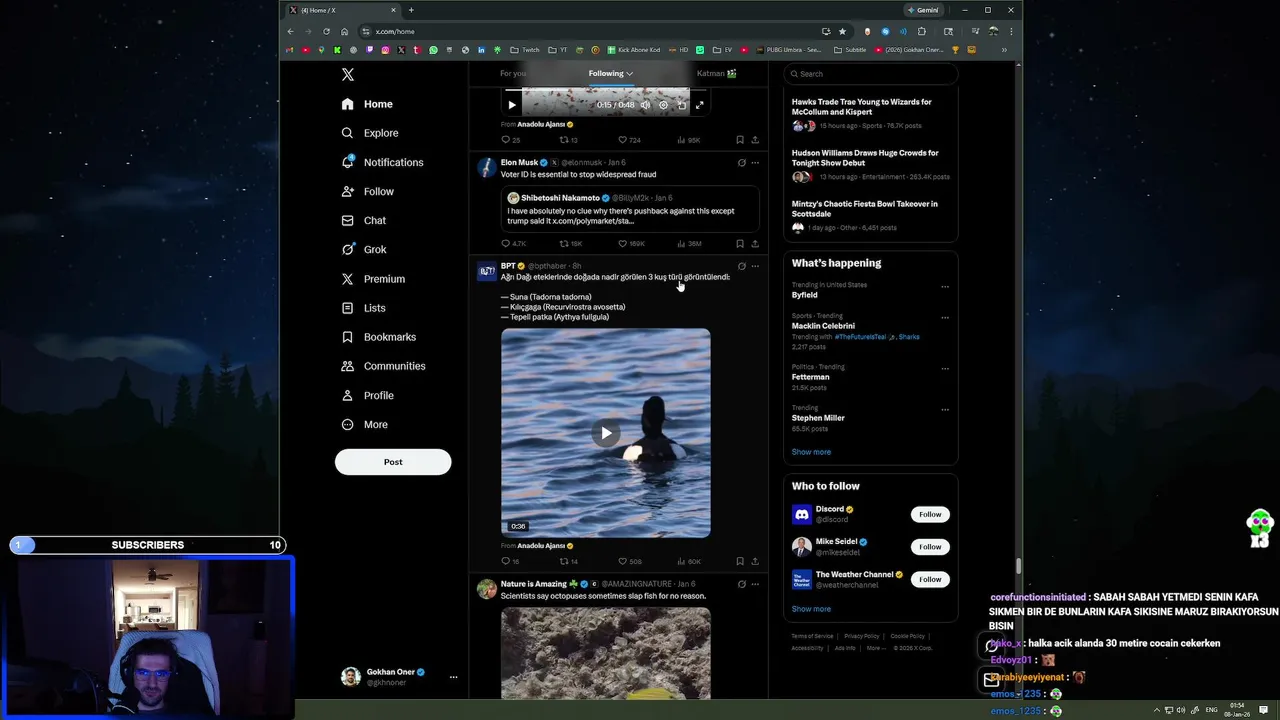Switch to the For you tab
The height and width of the screenshot is (720, 1280).
click(513, 73)
